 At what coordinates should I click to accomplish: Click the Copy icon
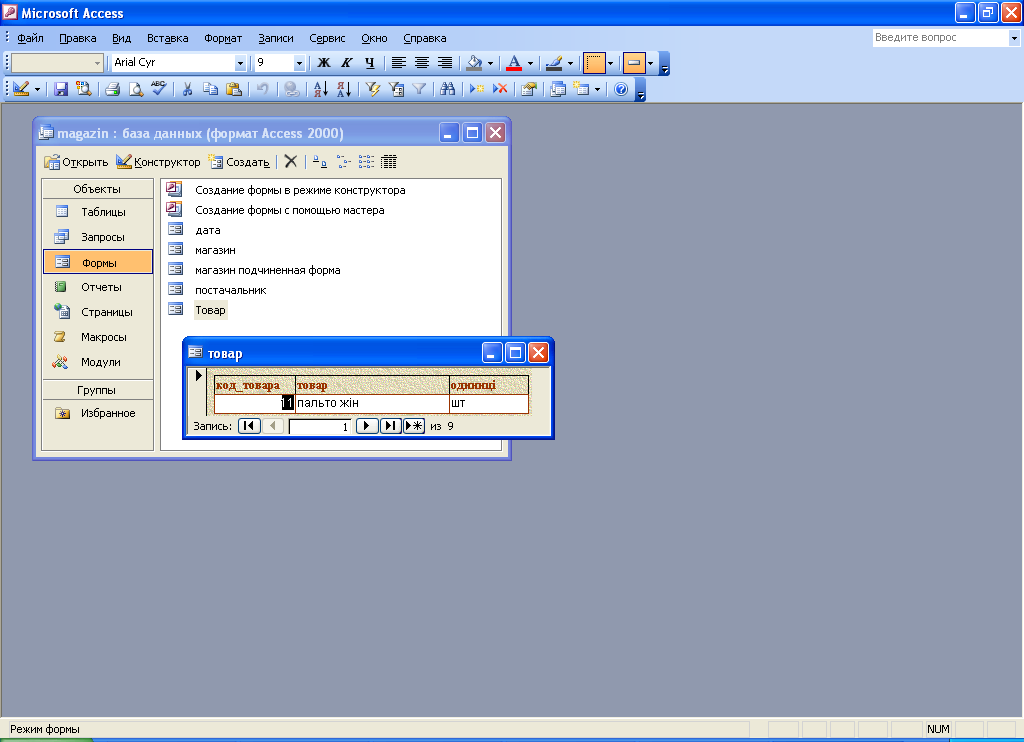[x=210, y=89]
